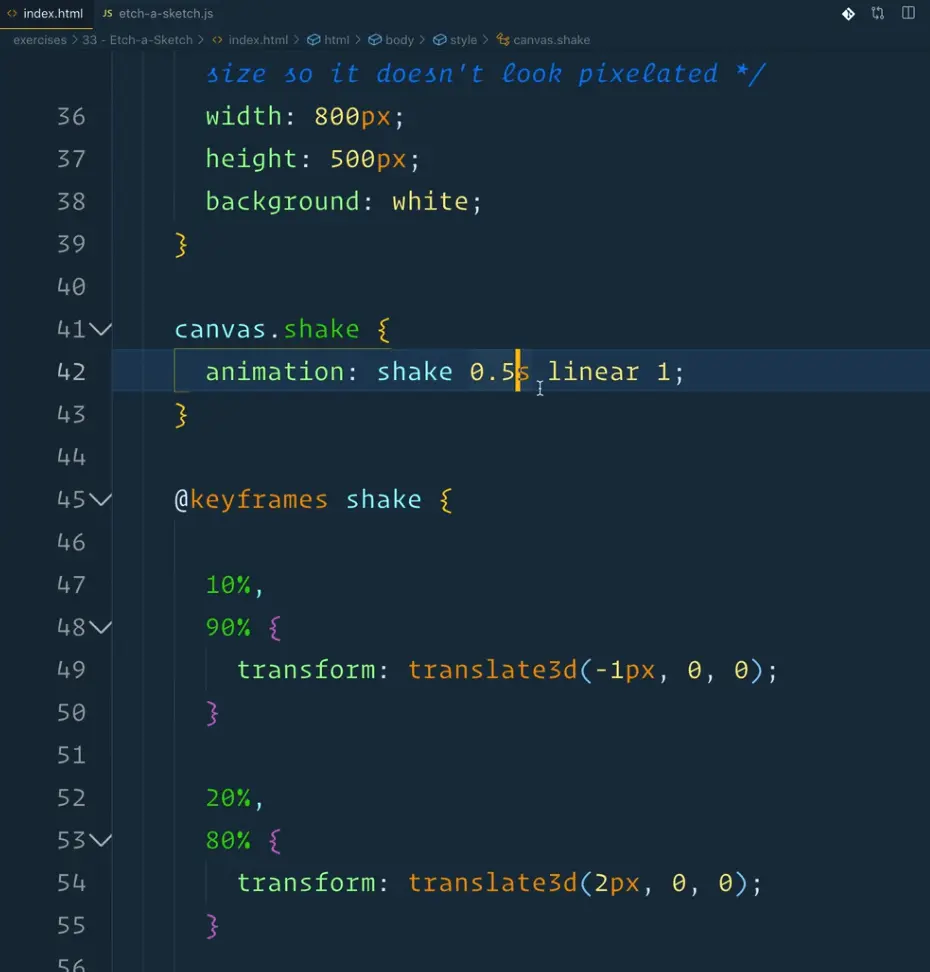Viewport: 930px width, 972px height.
Task: Collapse the 90% keyframe block at line 48
Action: [101, 627]
